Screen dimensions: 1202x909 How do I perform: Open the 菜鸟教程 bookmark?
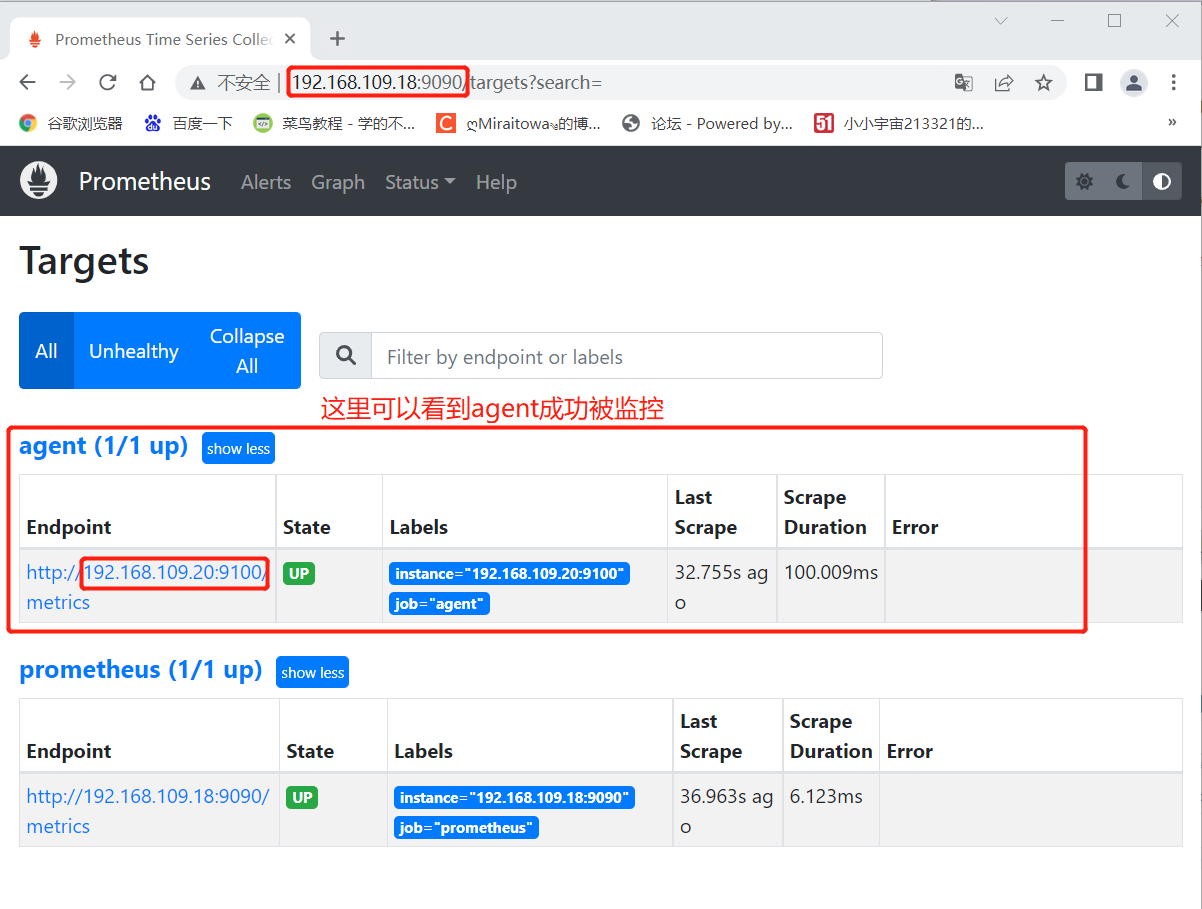pos(334,123)
